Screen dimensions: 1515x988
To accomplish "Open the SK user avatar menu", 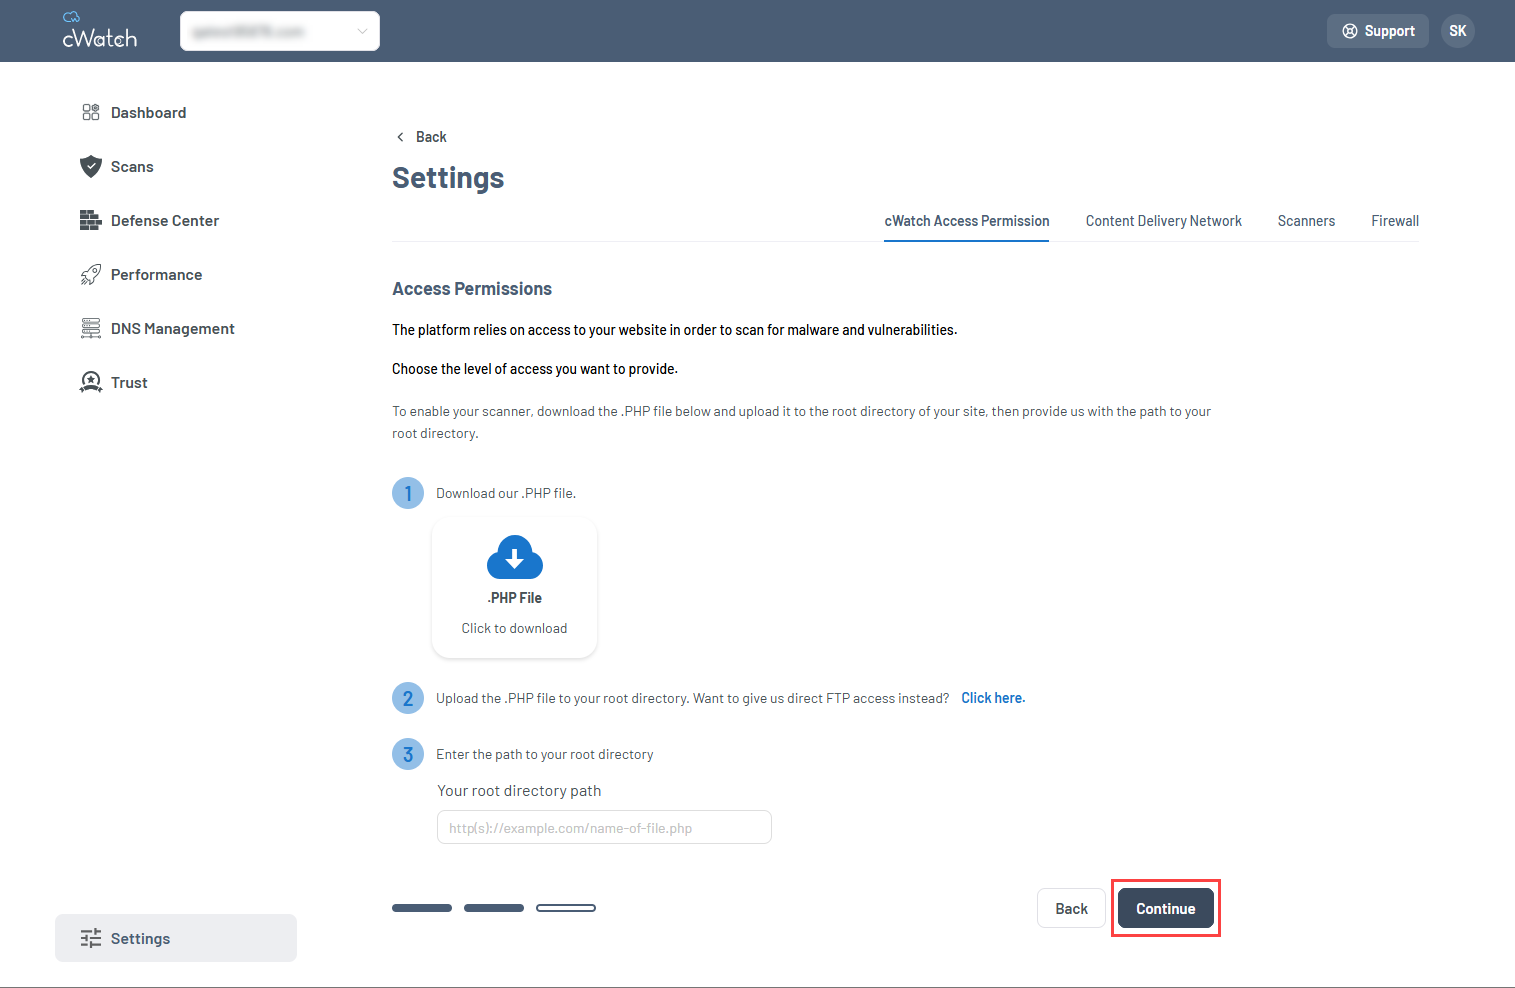I will point(1458,31).
